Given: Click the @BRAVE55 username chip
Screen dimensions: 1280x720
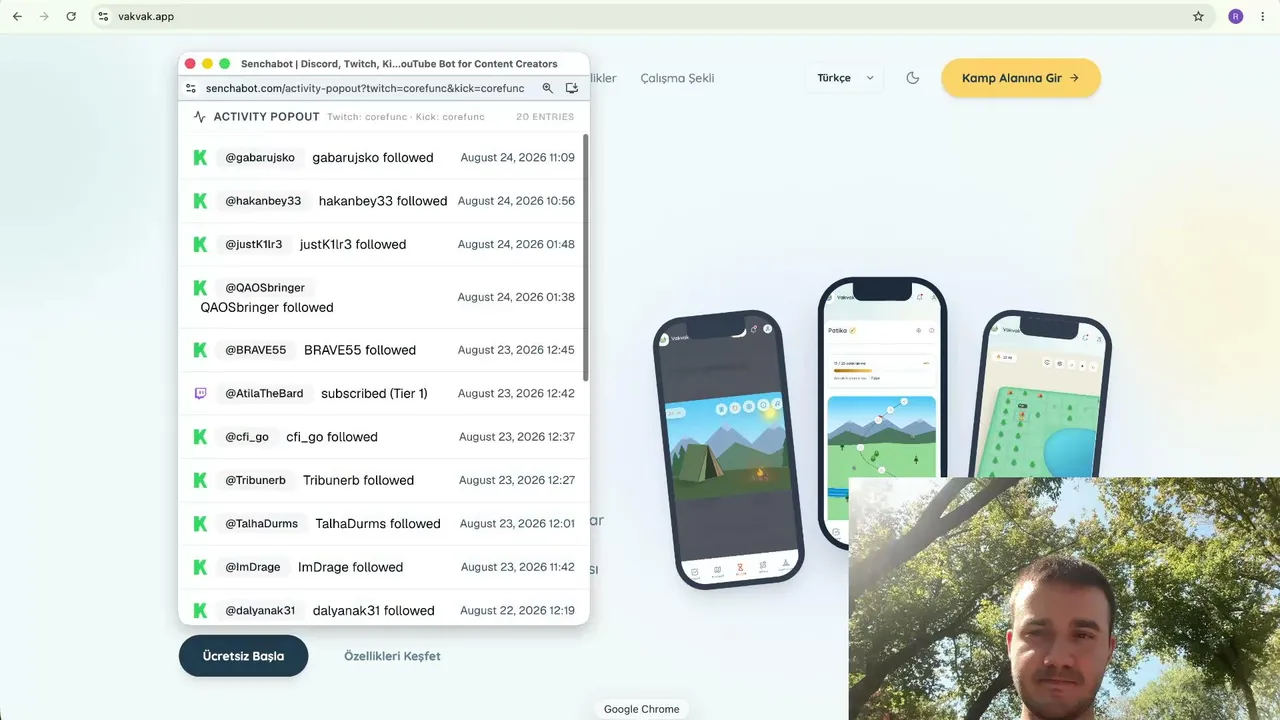Looking at the screenshot, I should [256, 350].
